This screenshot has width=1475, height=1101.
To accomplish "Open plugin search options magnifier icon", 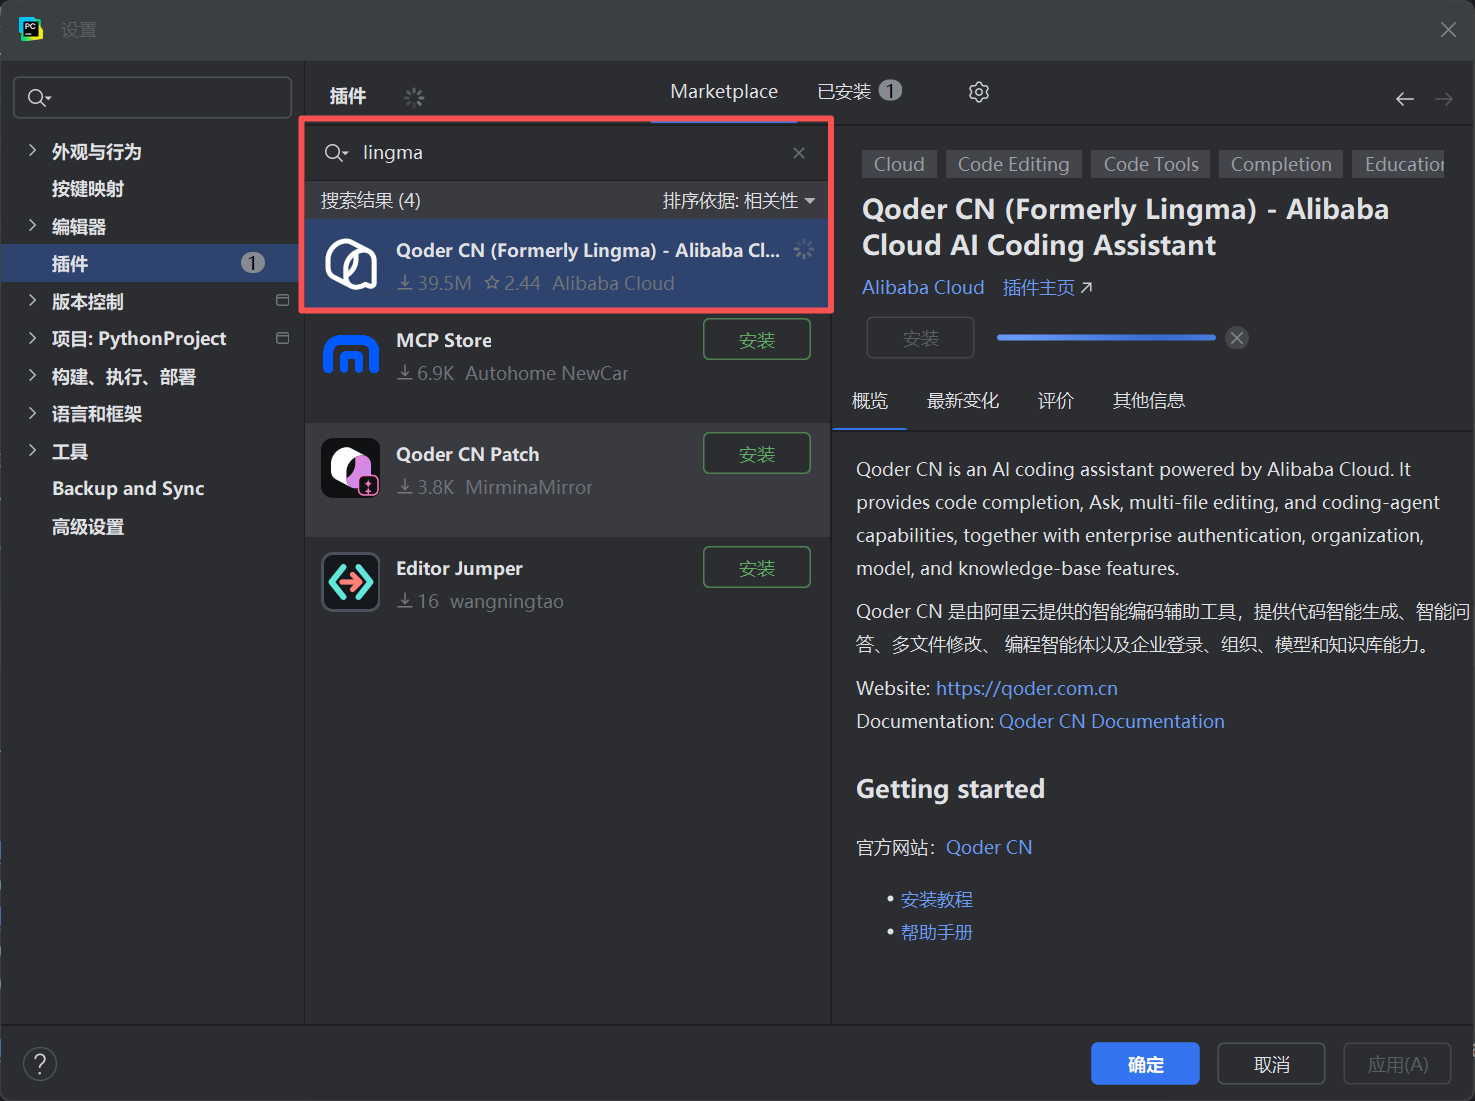I will (x=336, y=153).
